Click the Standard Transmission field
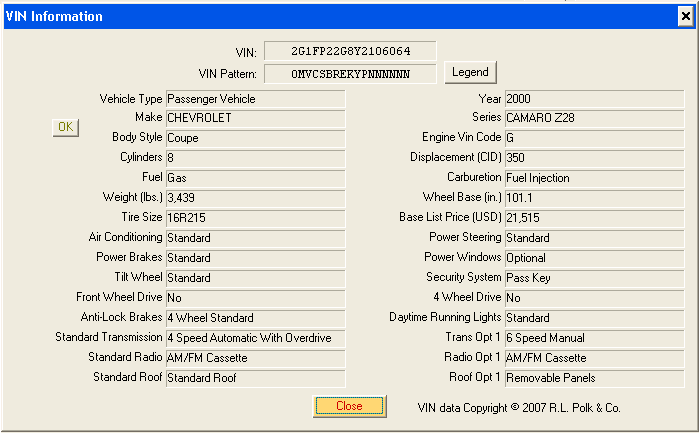The height and width of the screenshot is (433, 699). (255, 338)
